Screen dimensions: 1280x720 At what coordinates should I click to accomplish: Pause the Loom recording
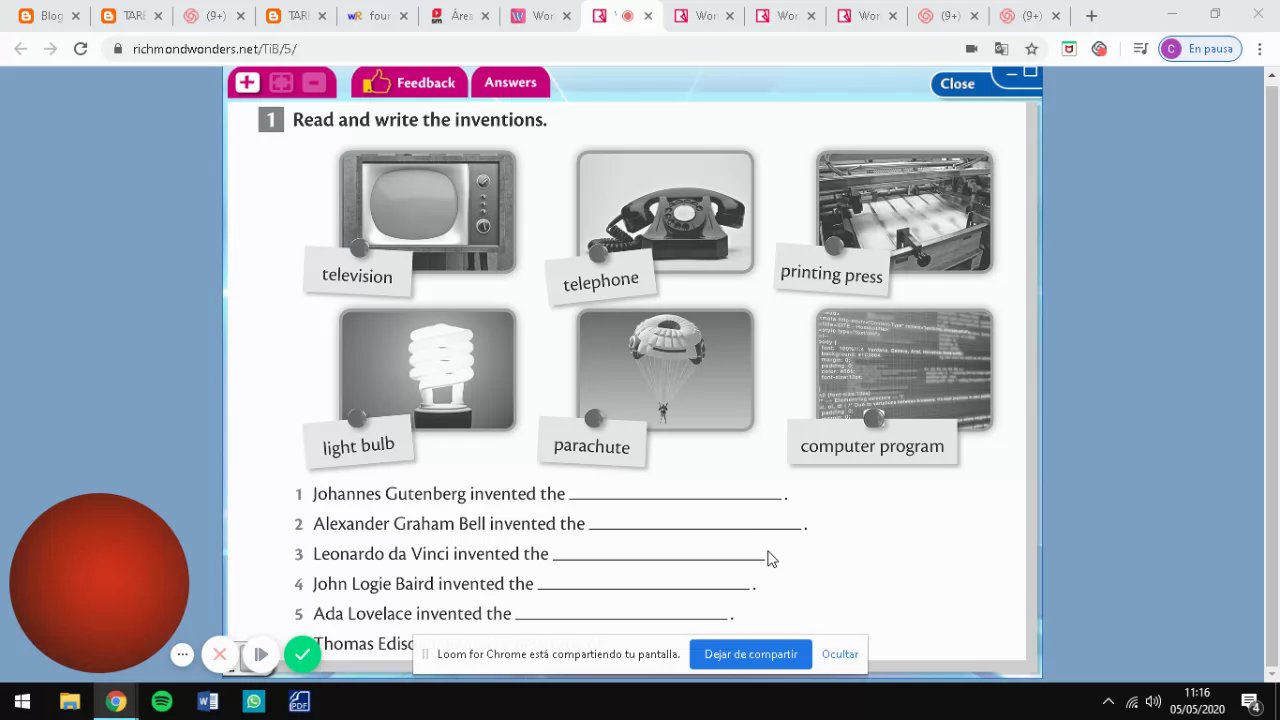pyautogui.click(x=260, y=655)
